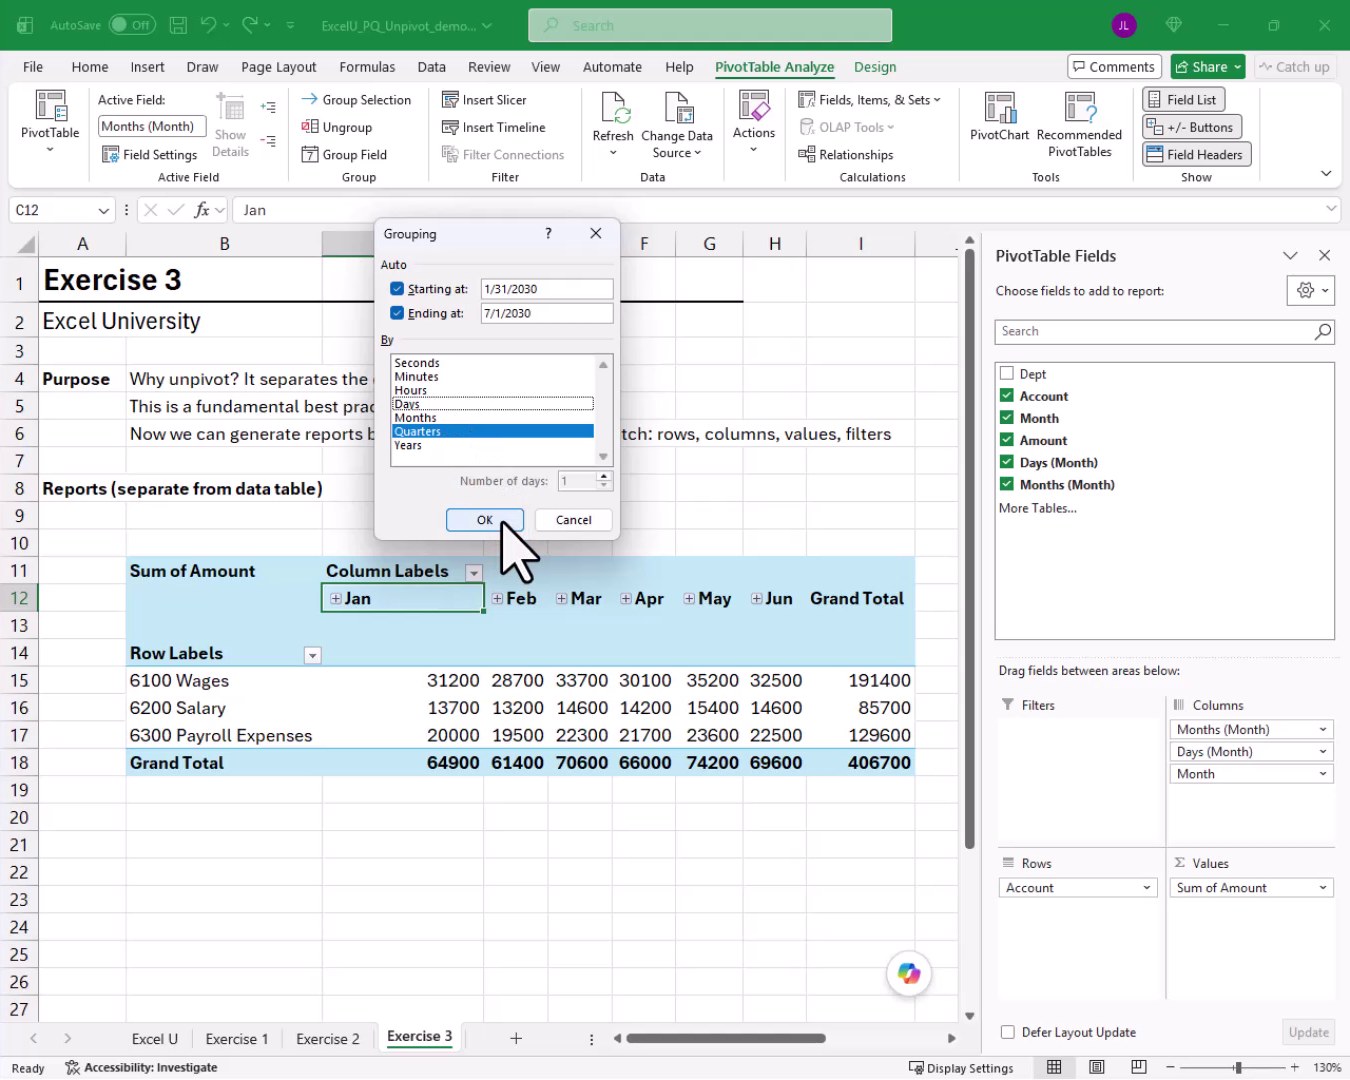The image size is (1350, 1080).
Task: Click the More Tables link
Action: tap(1037, 508)
